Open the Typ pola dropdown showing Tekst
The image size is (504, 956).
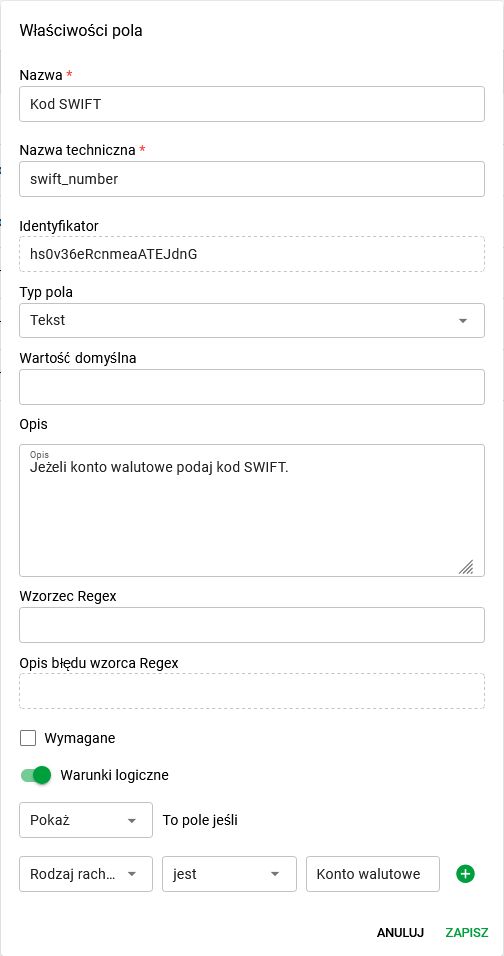pyautogui.click(x=252, y=320)
